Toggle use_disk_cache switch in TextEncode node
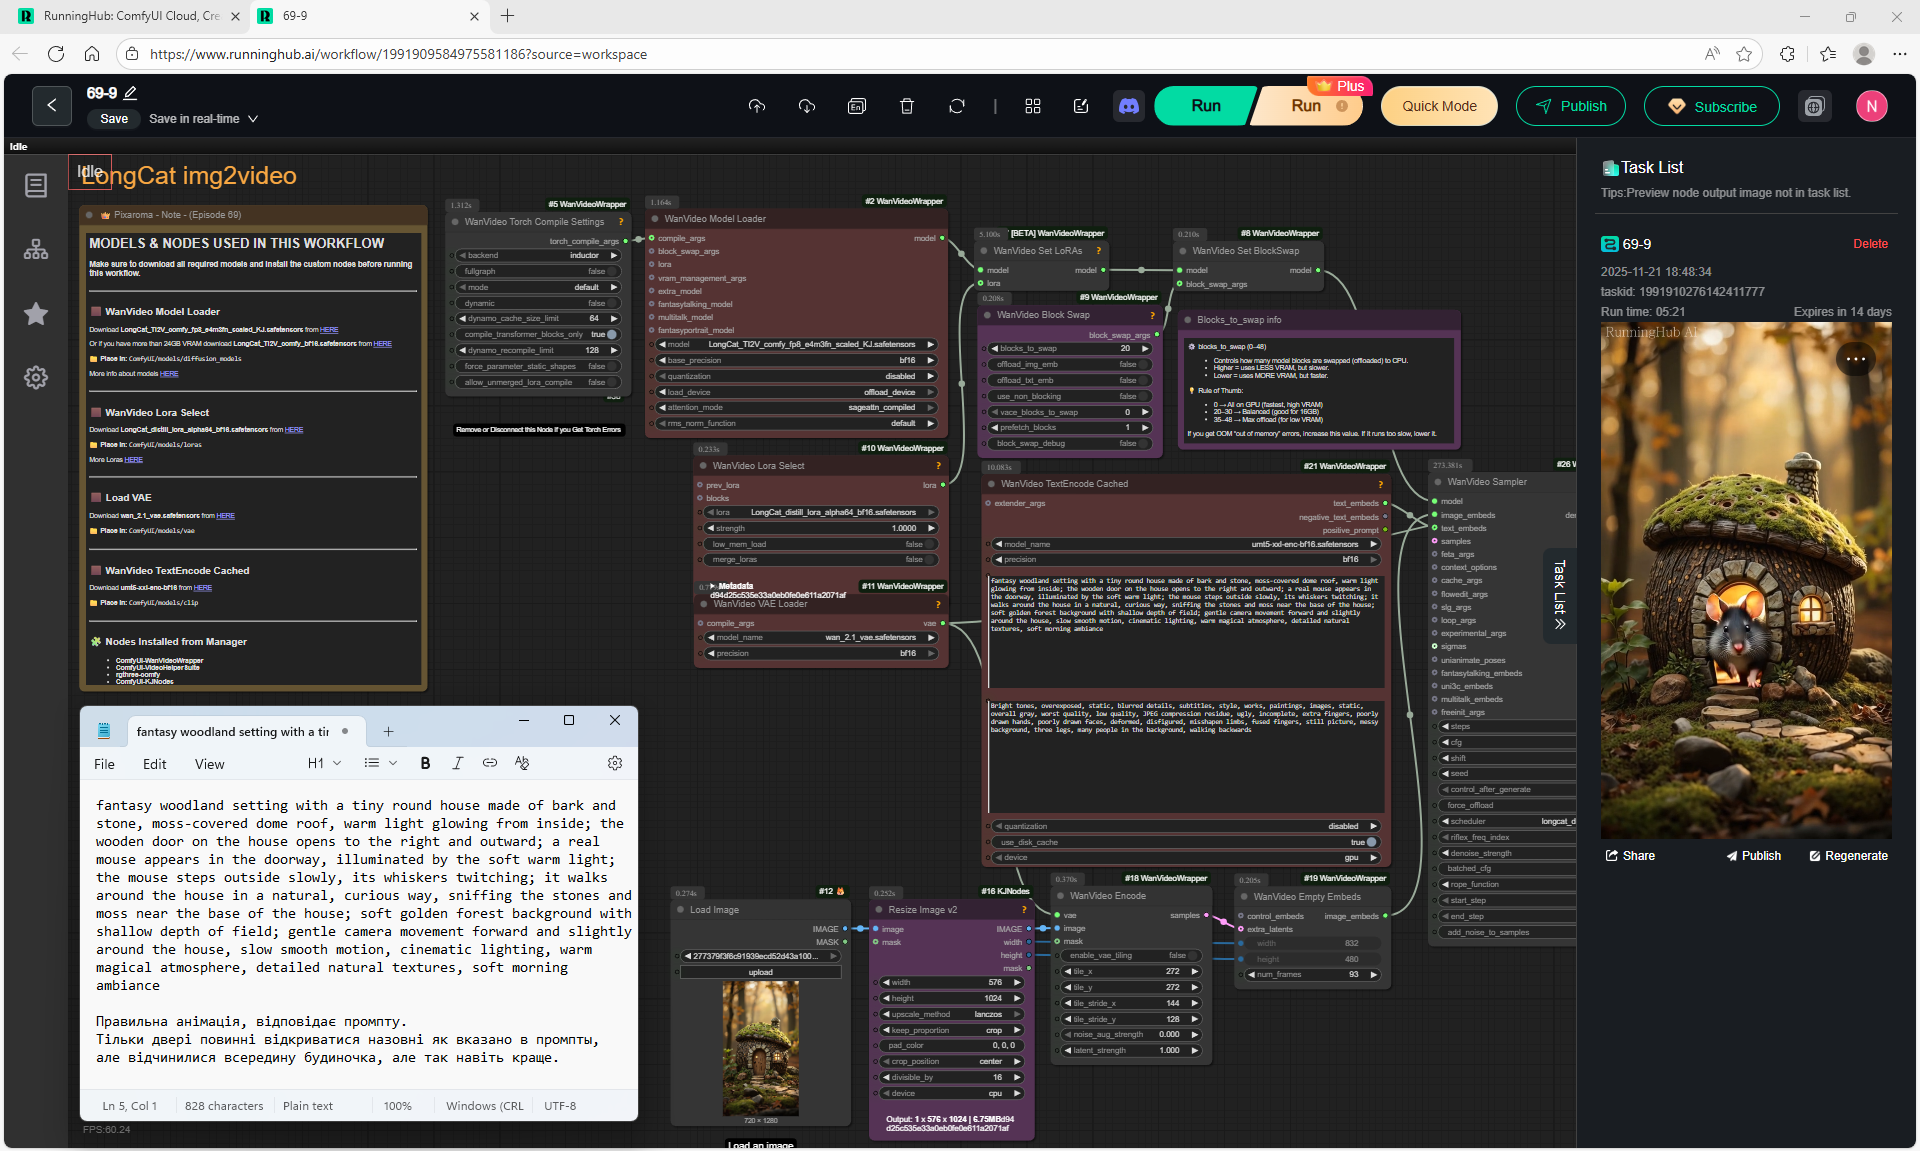Image resolution: width=1920 pixels, height=1151 pixels. click(x=1371, y=842)
